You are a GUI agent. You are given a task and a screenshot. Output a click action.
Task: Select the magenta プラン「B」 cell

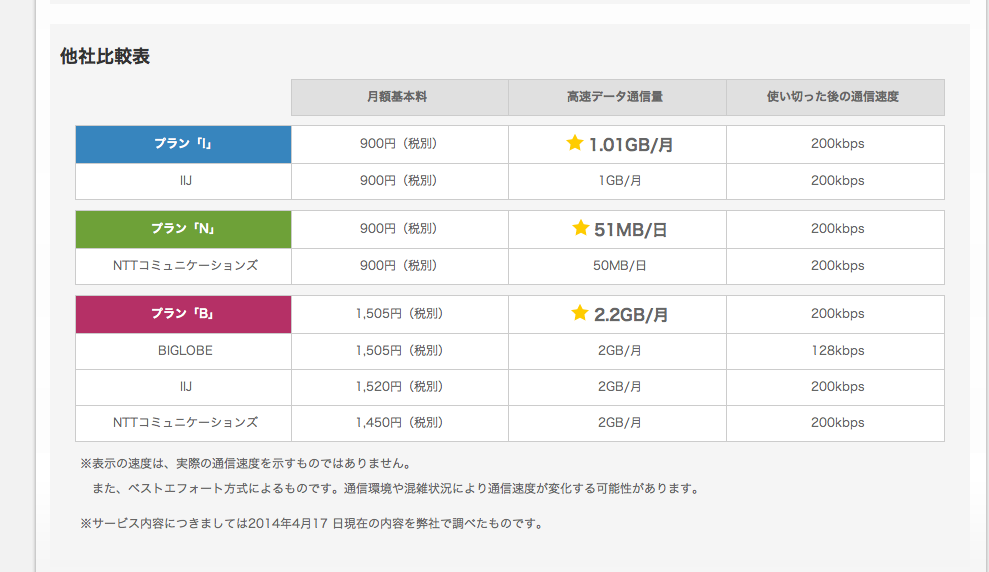pos(183,314)
